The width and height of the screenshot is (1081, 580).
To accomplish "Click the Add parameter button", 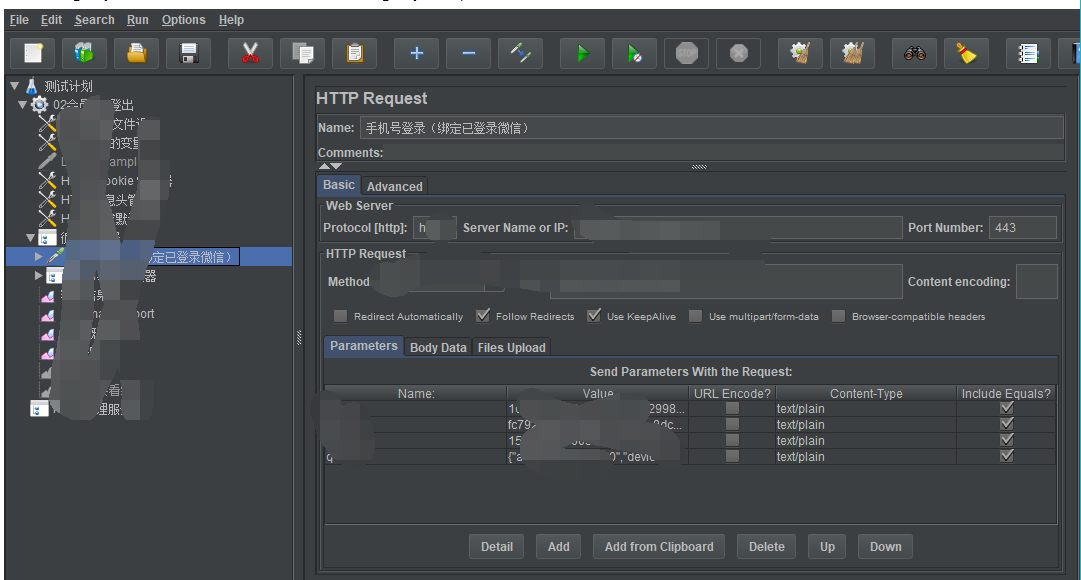I will coord(558,546).
